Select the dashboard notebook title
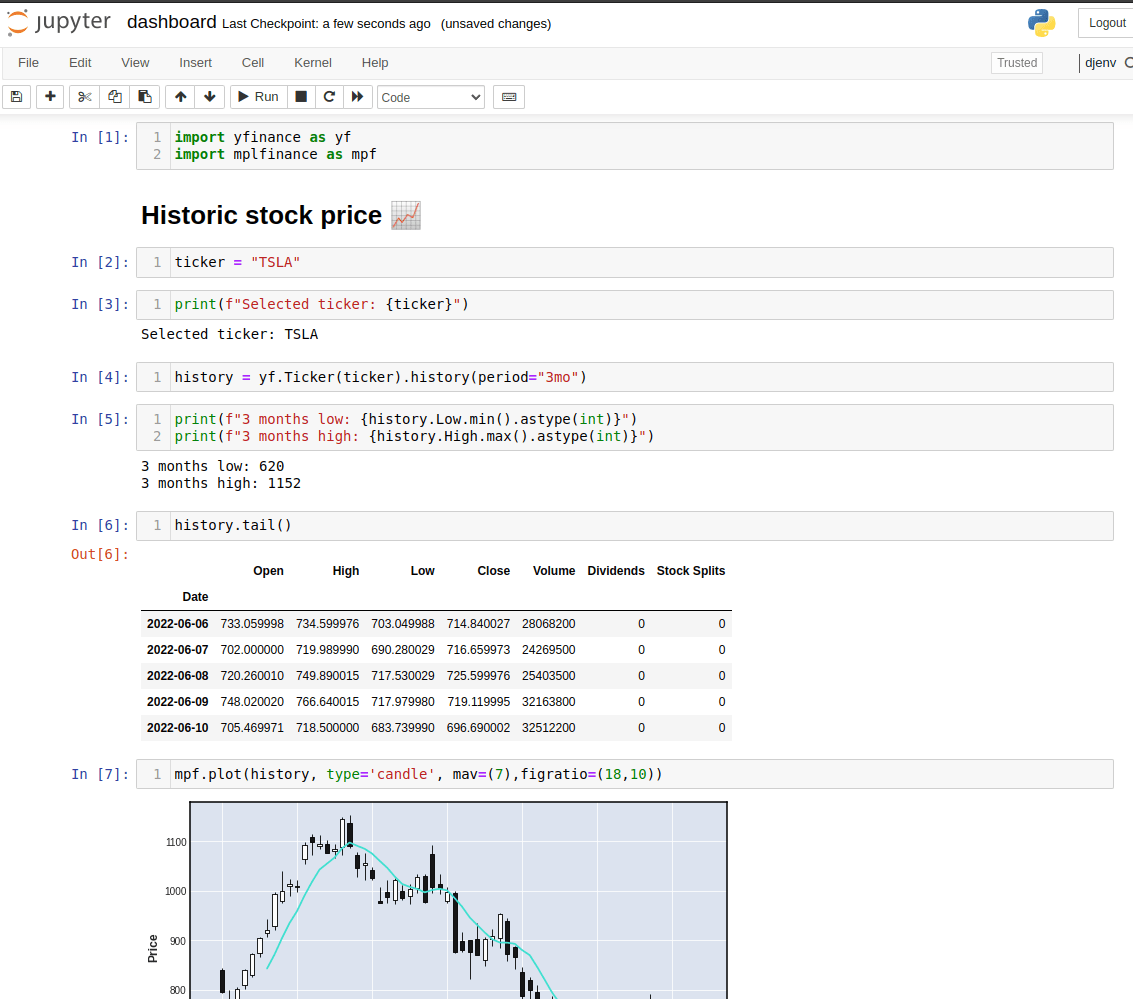This screenshot has height=999, width=1133. pos(171,21)
